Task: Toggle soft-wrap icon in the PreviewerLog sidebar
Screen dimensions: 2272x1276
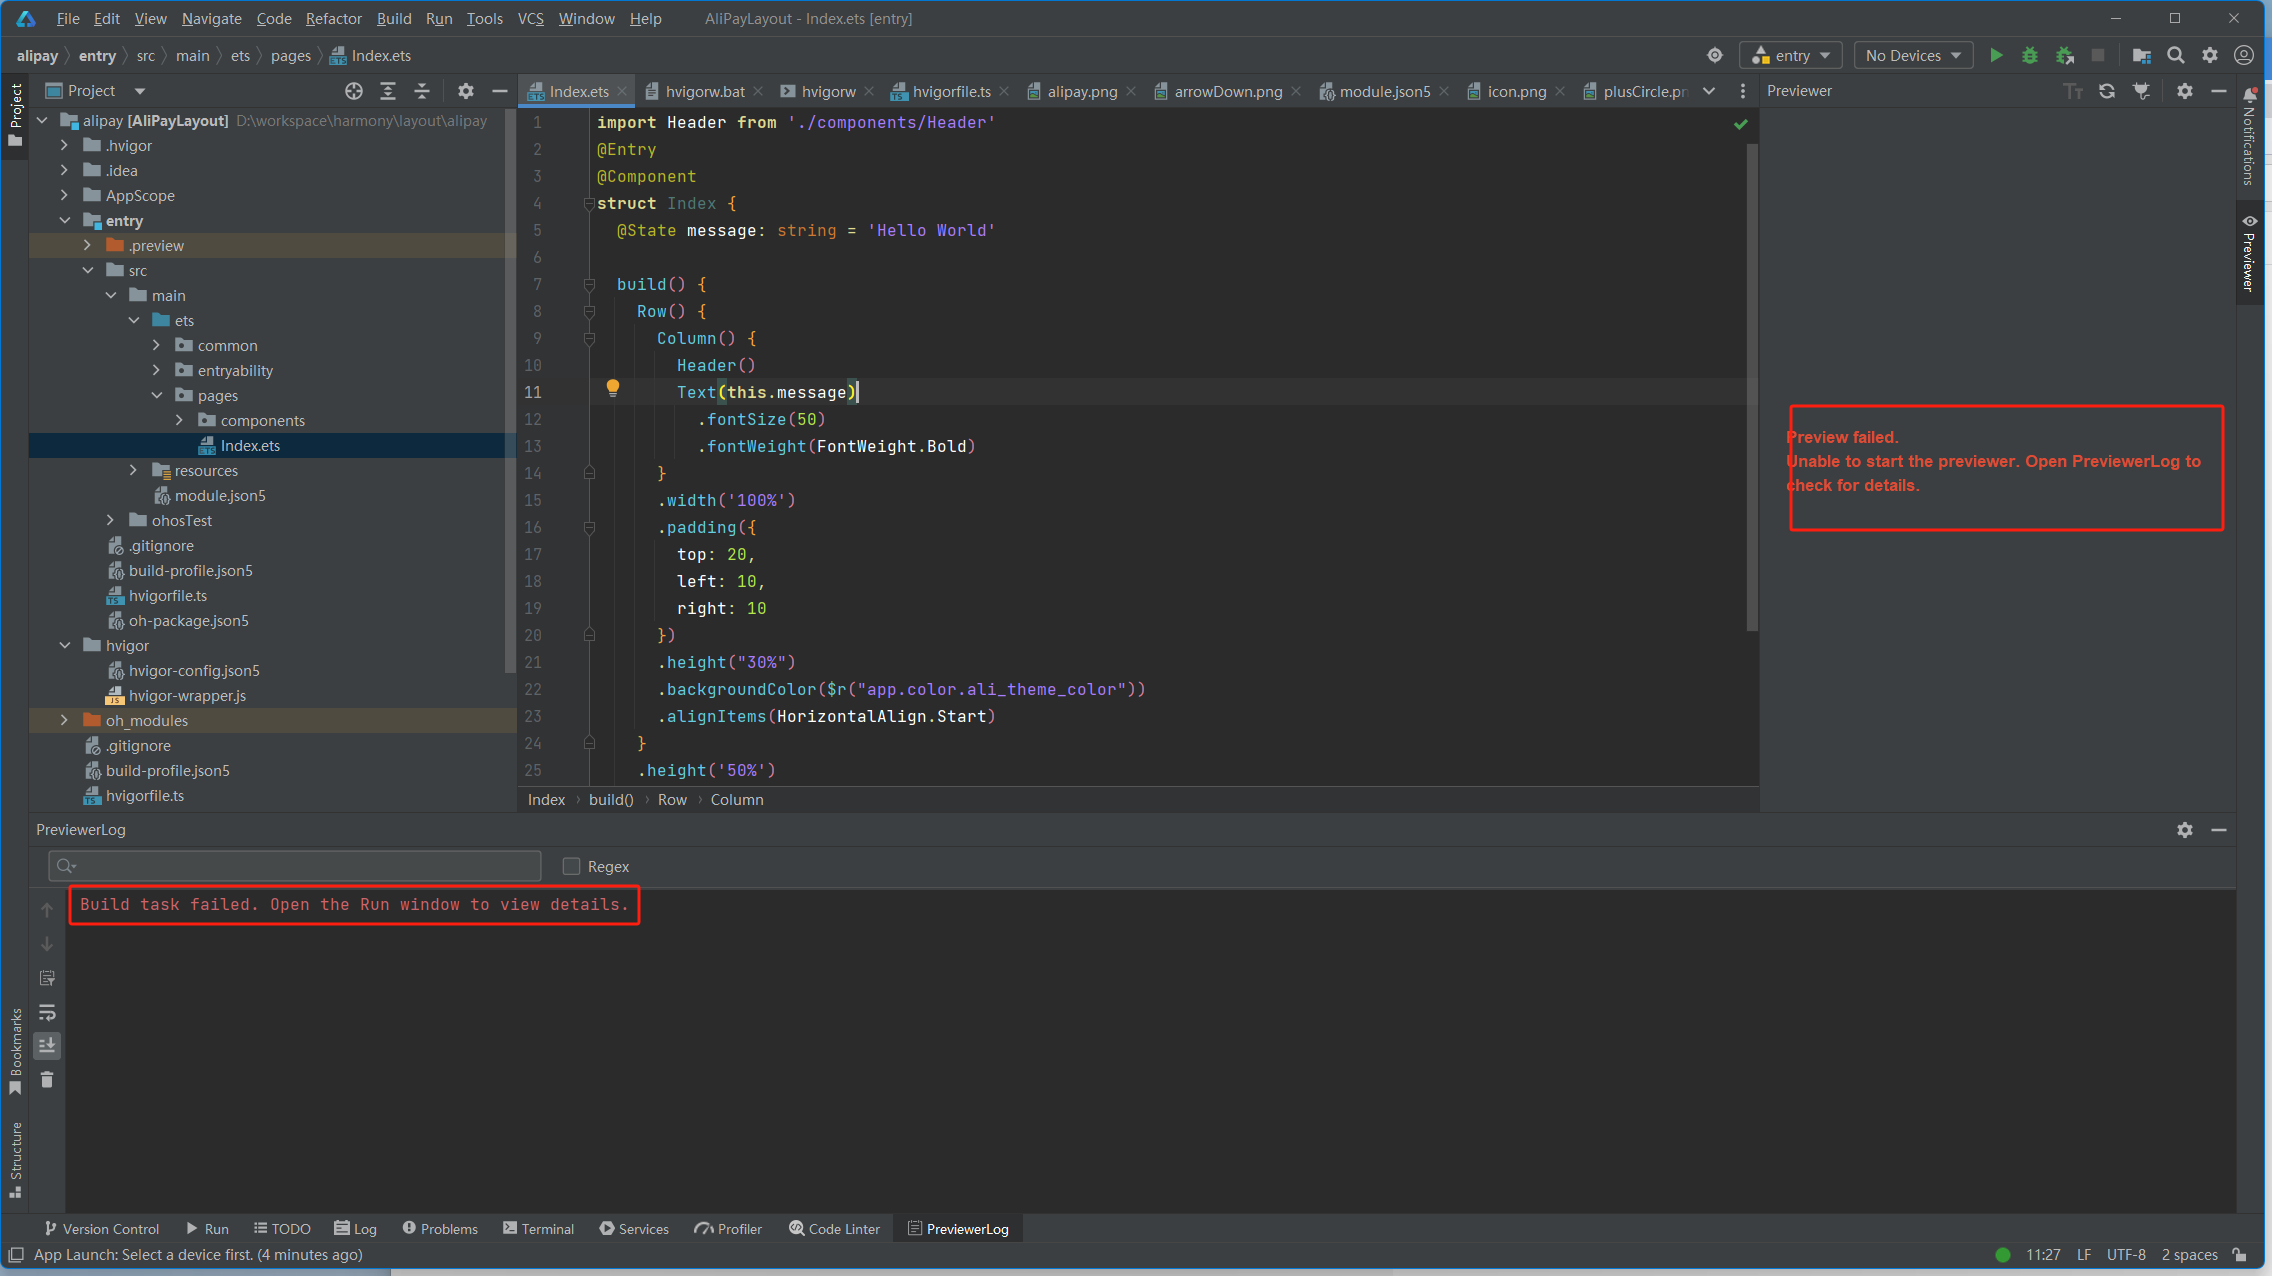Action: (47, 1012)
